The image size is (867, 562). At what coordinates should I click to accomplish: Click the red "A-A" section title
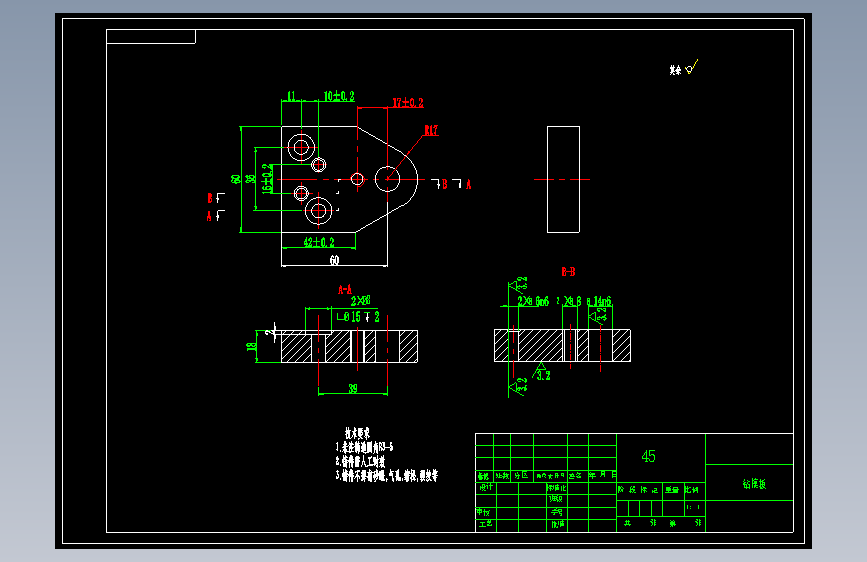tap(345, 289)
